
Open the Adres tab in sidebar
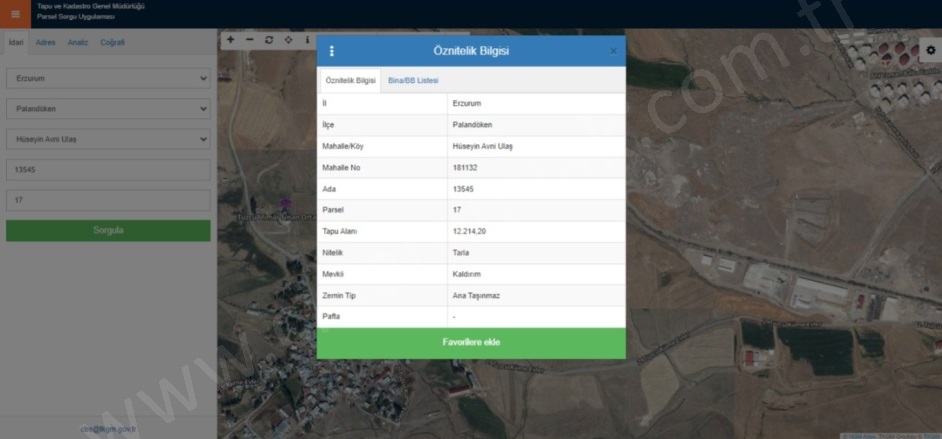pyautogui.click(x=45, y=43)
